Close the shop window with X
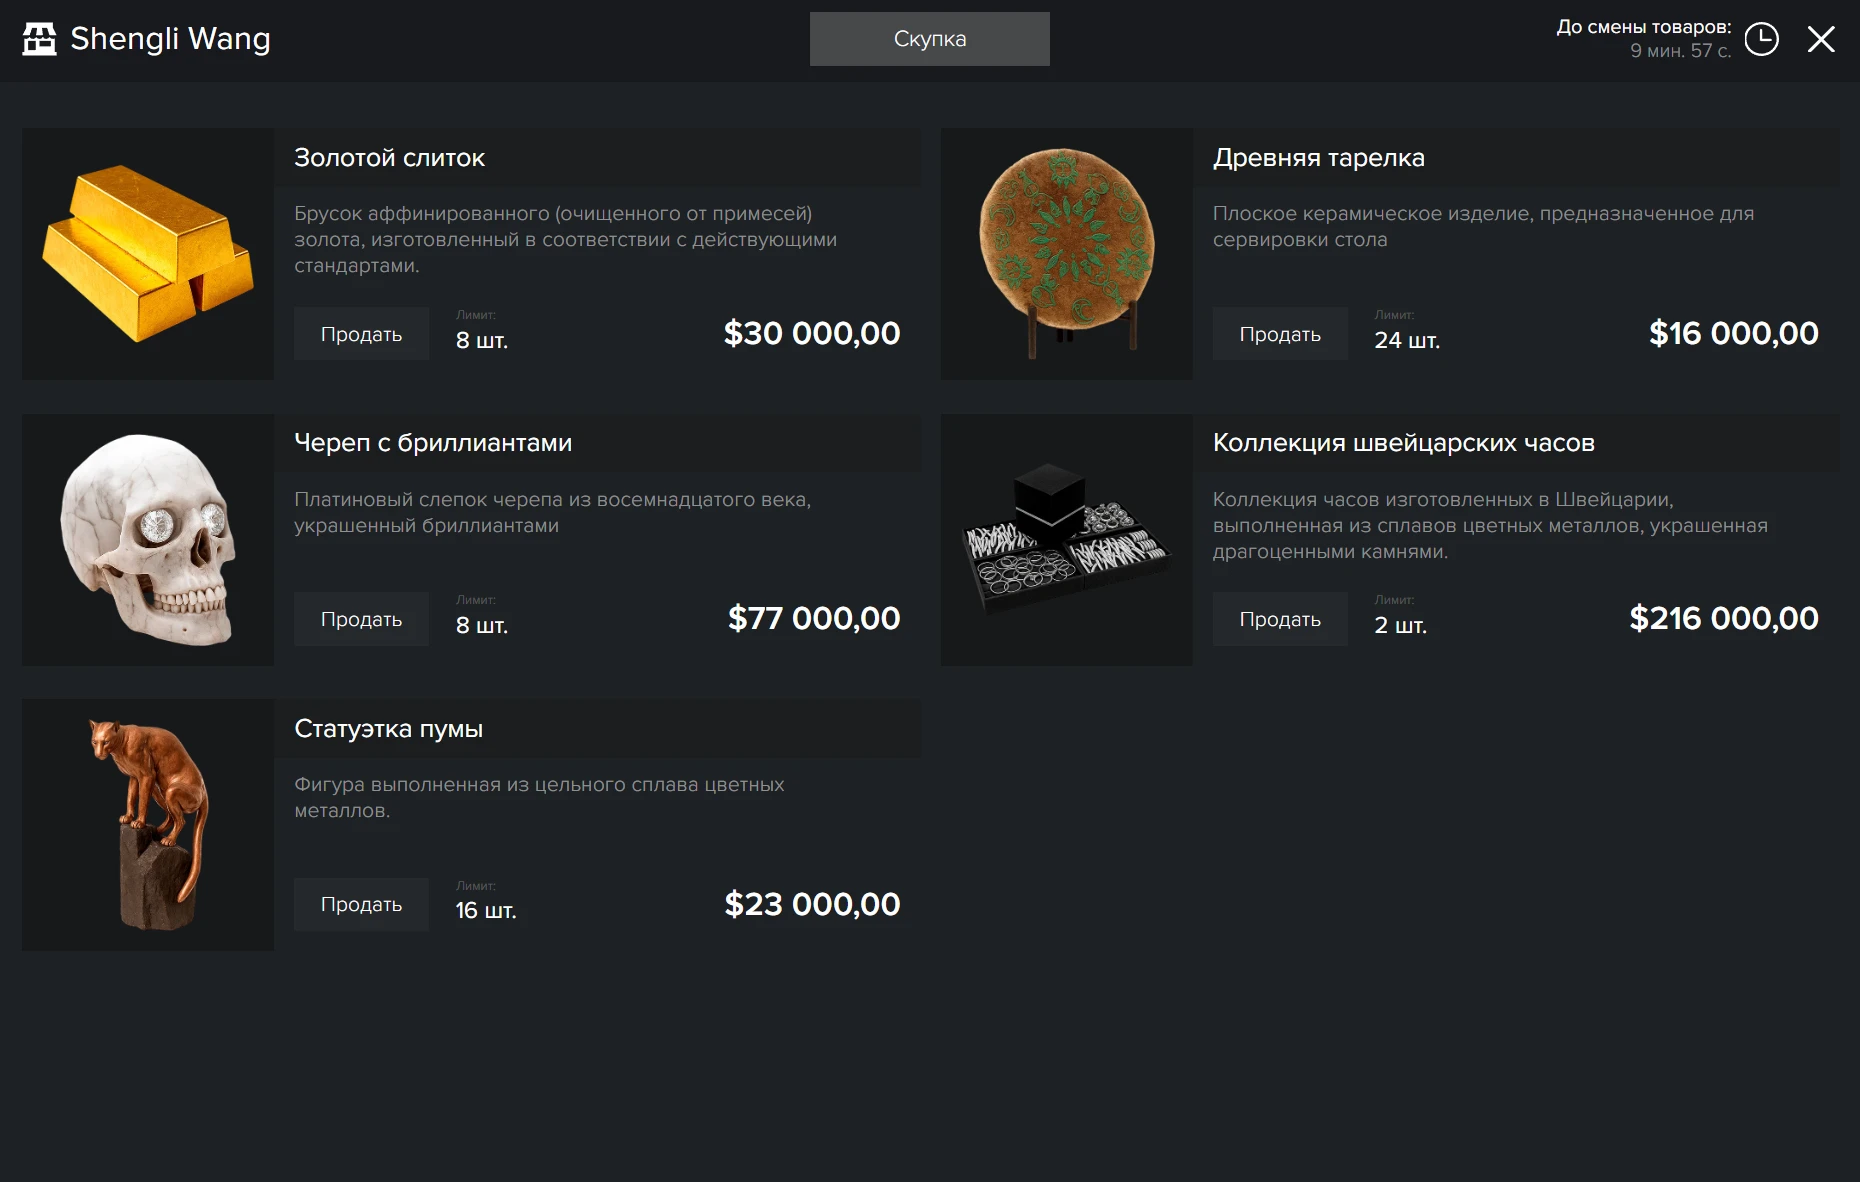 [1821, 39]
